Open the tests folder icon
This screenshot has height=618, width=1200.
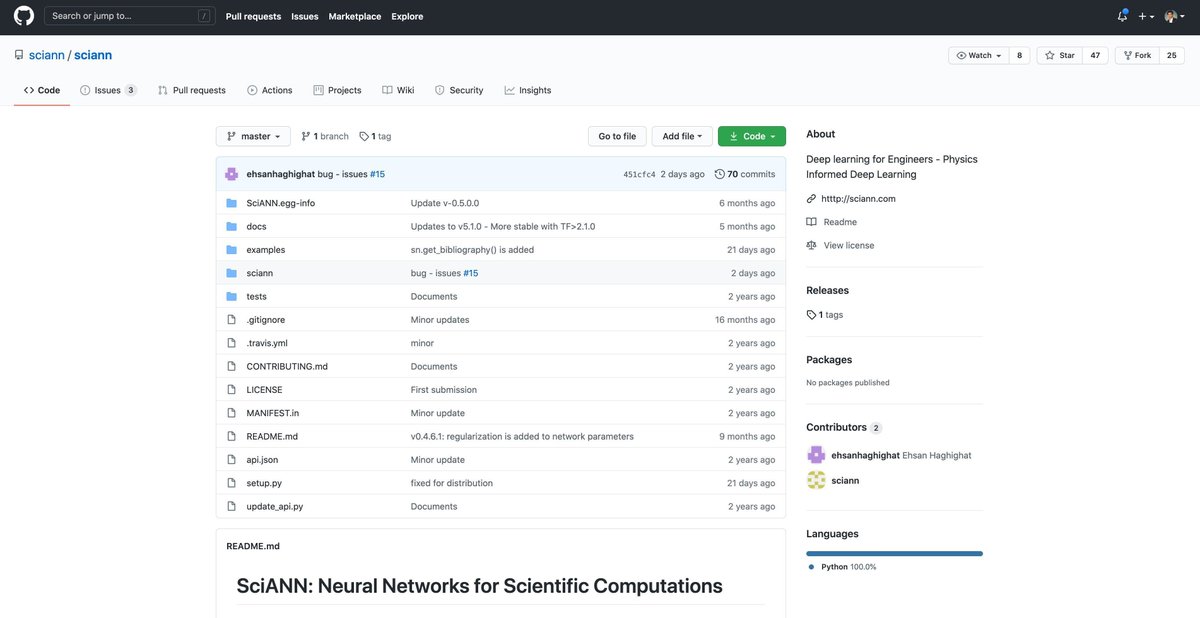(x=231, y=297)
